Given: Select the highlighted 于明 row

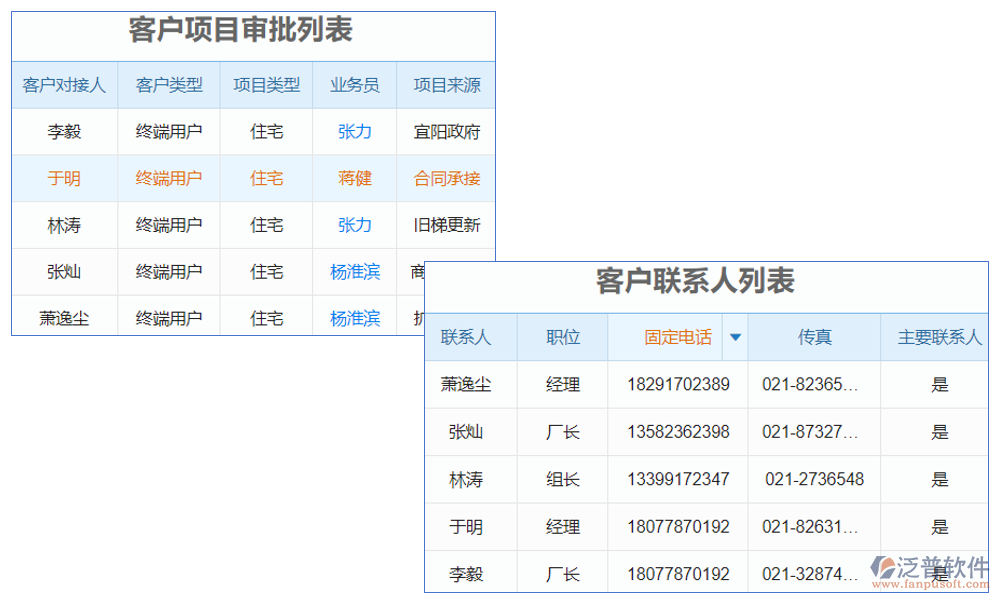Looking at the screenshot, I should coord(64,178).
